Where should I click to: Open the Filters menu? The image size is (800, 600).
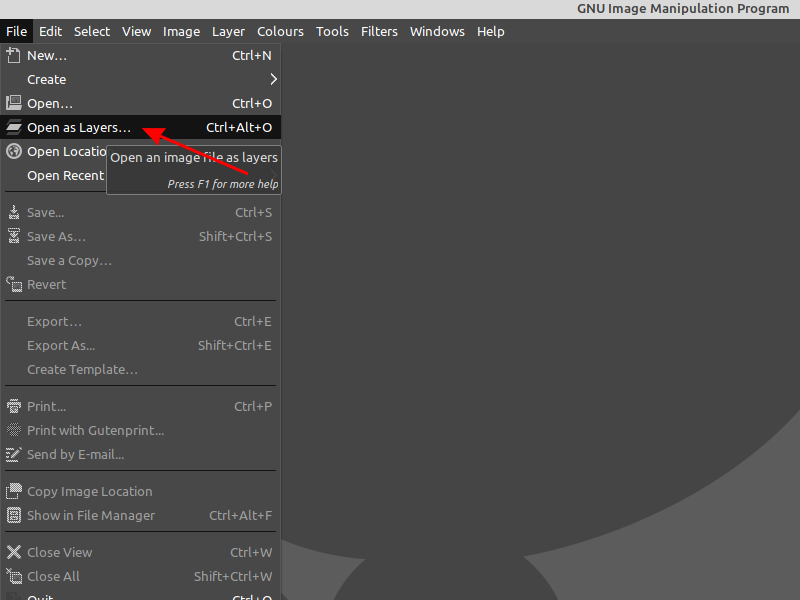click(379, 31)
